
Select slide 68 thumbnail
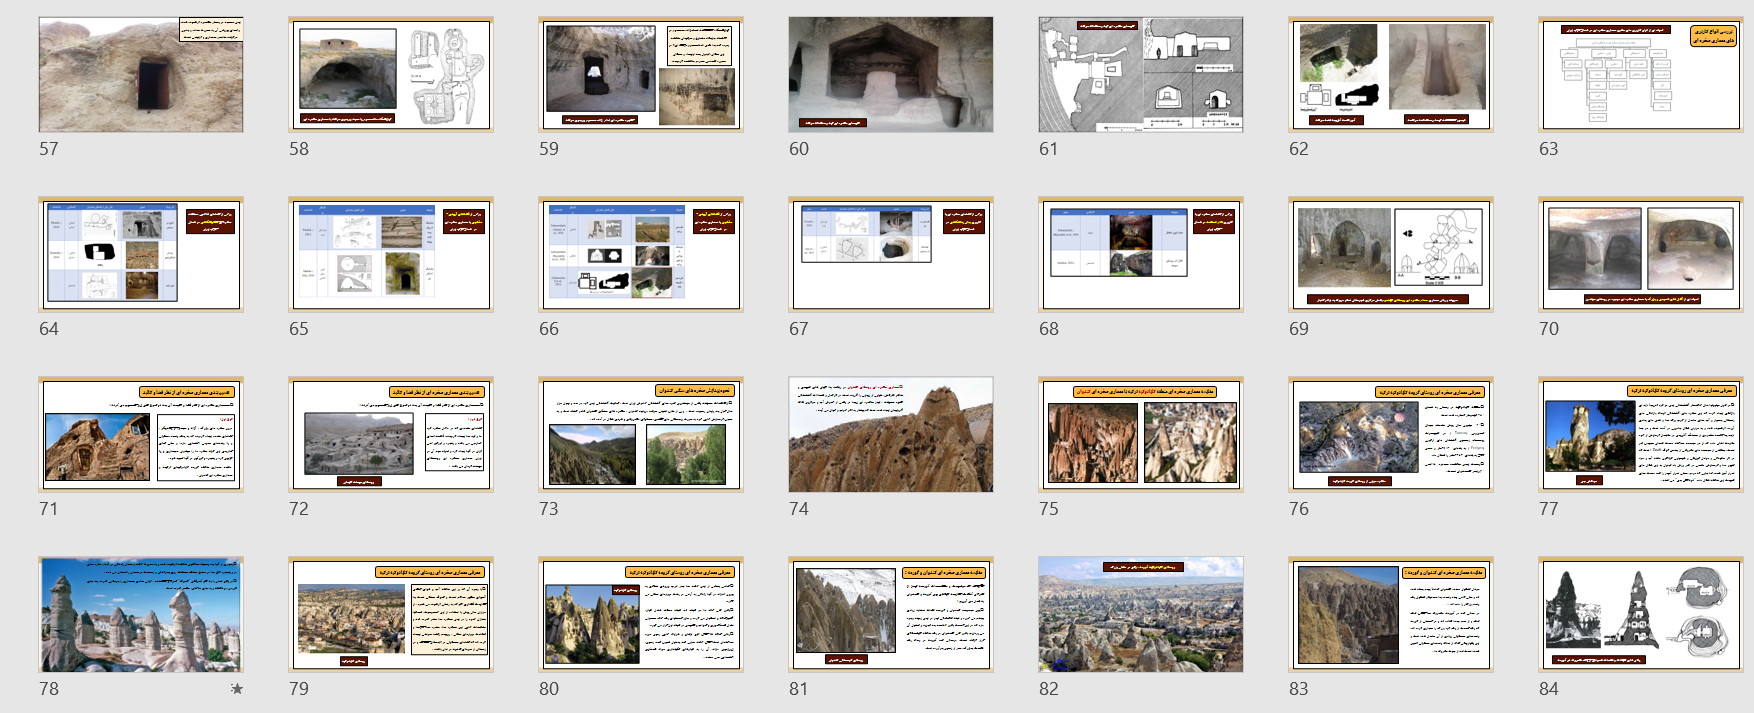(x=1141, y=254)
